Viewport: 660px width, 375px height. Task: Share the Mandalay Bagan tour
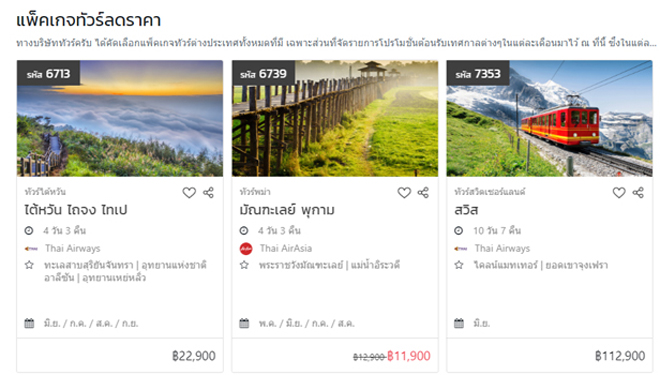pyautogui.click(x=423, y=193)
